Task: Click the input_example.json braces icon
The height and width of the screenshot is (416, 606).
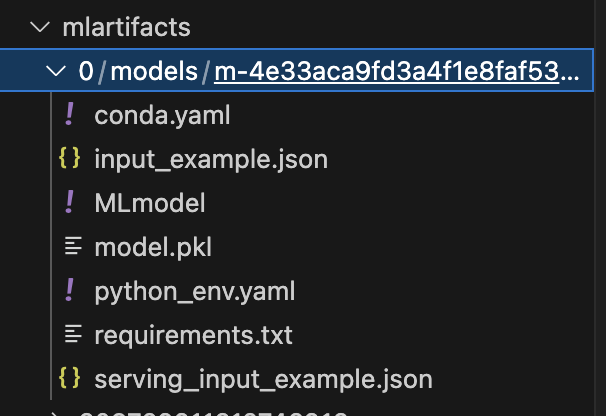Action: coord(69,159)
